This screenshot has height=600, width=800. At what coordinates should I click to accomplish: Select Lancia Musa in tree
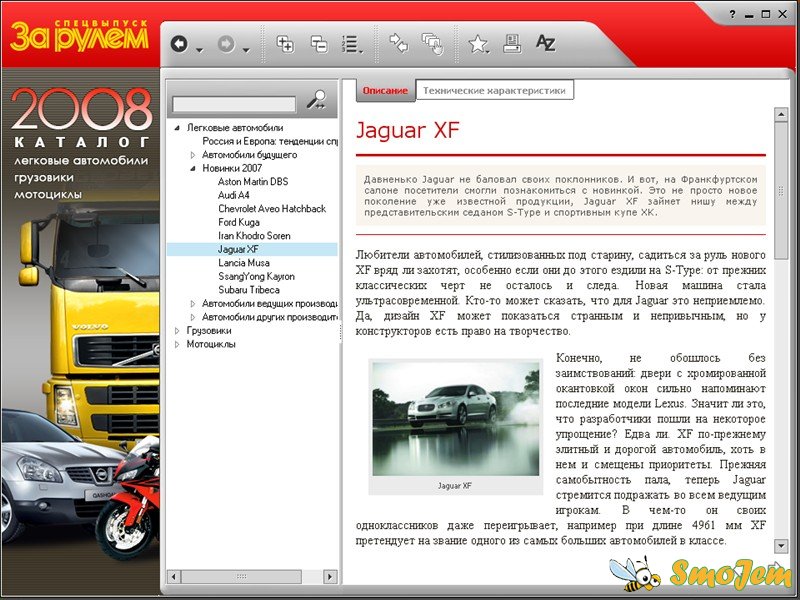tap(244, 263)
